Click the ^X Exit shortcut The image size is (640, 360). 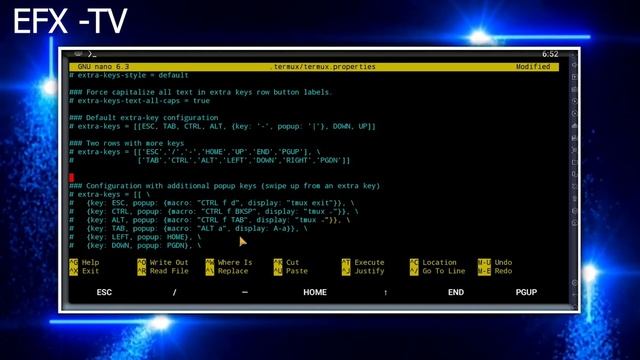tap(84, 271)
